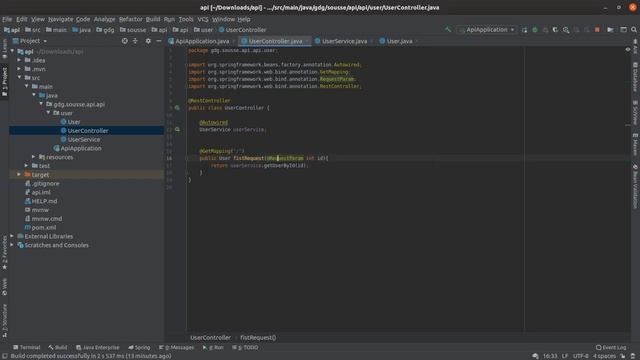Hide the Project panel with minus icon
640x360 pixels.
158,41
